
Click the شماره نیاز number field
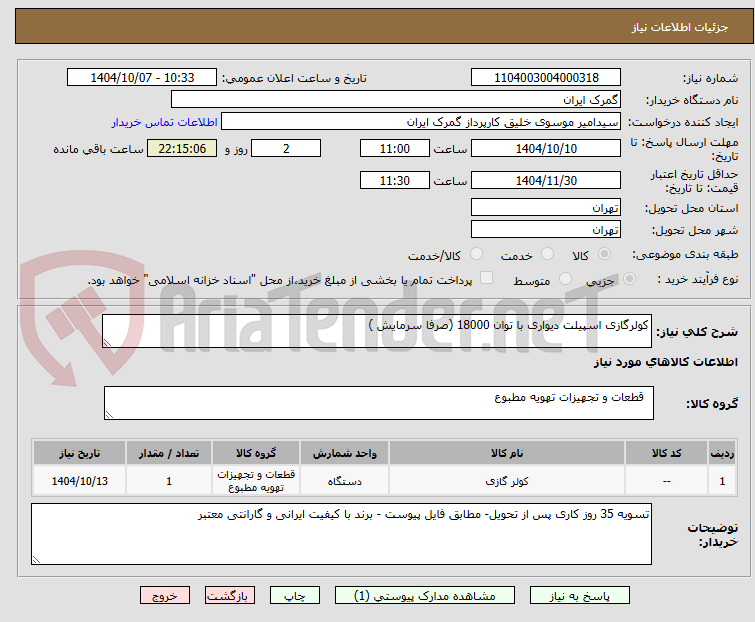[x=546, y=78]
